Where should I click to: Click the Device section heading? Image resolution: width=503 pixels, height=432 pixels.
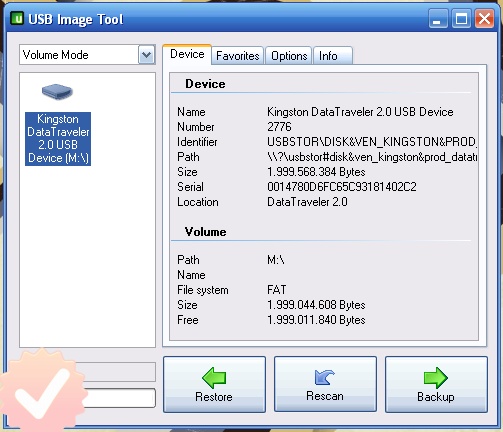[x=205, y=84]
